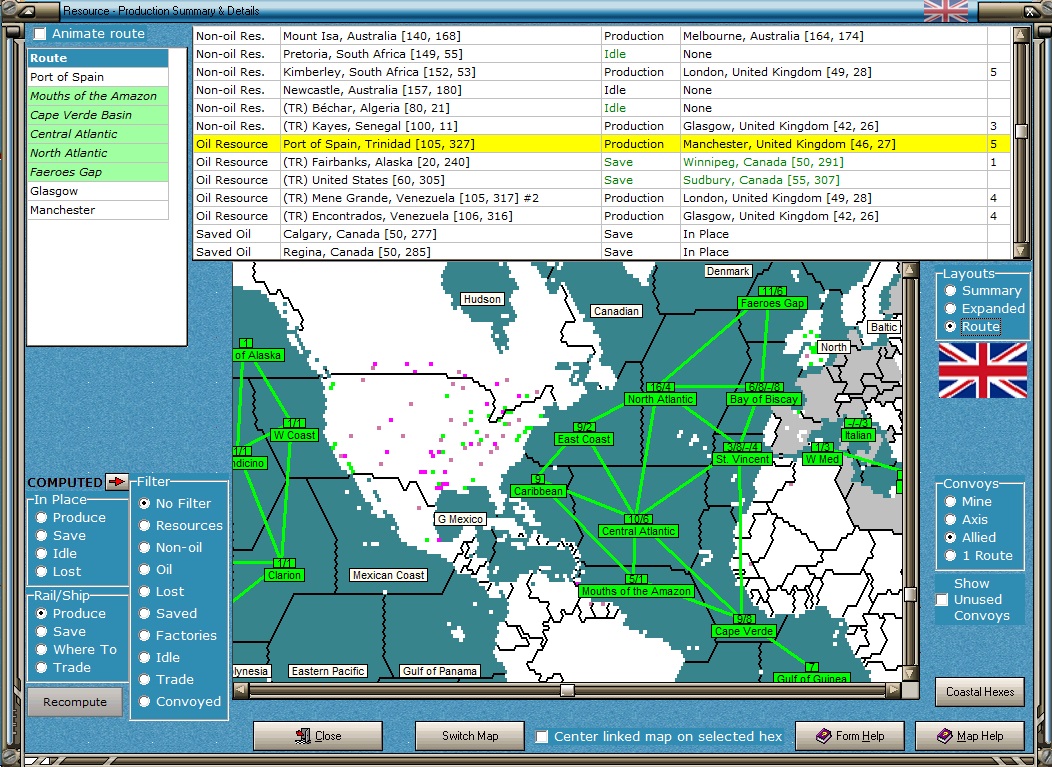
Task: Select the Expanded layout option
Action: click(x=951, y=309)
